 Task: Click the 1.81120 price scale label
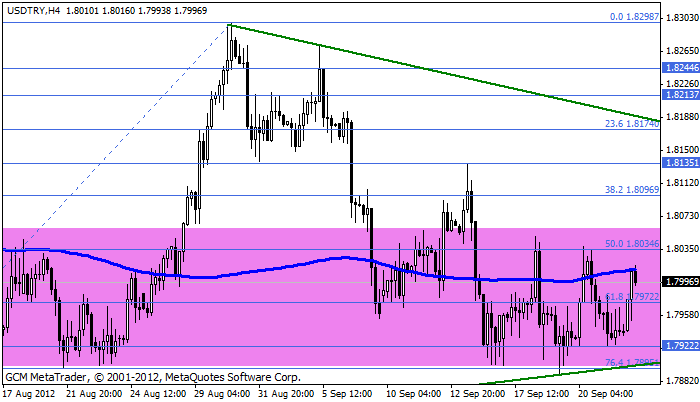tap(682, 183)
